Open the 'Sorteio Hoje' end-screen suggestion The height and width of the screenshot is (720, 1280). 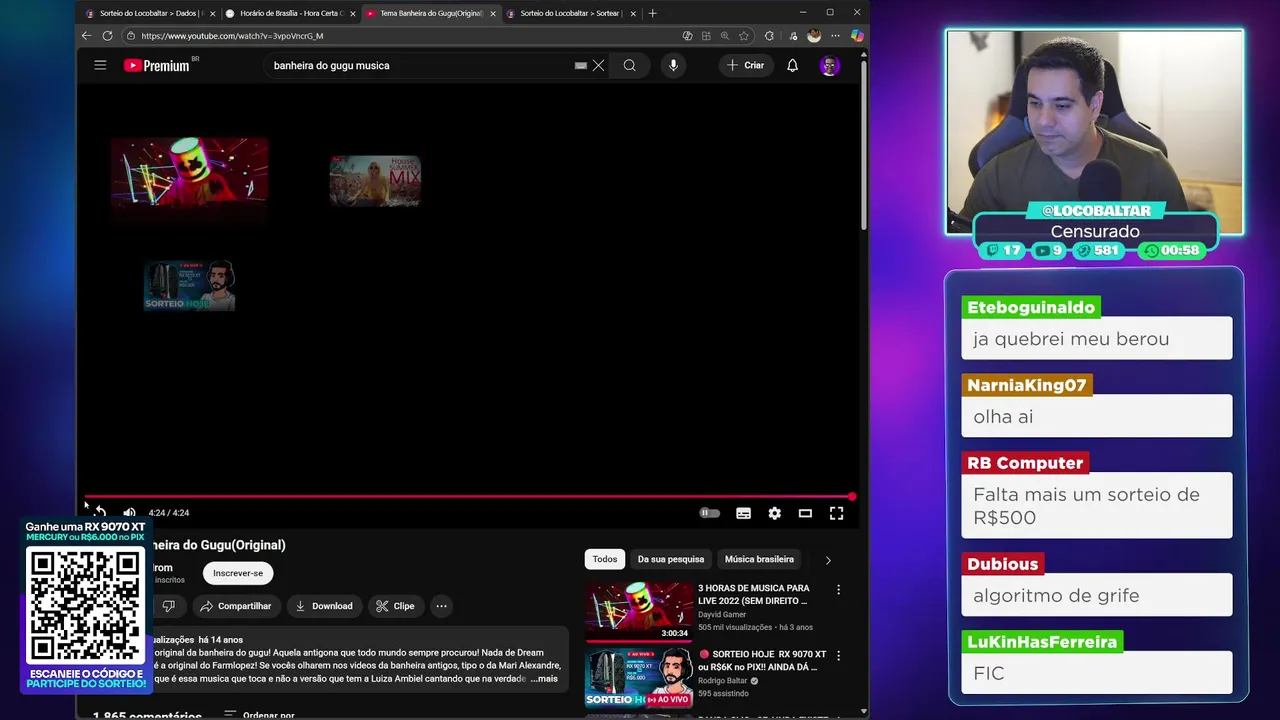[x=189, y=286]
